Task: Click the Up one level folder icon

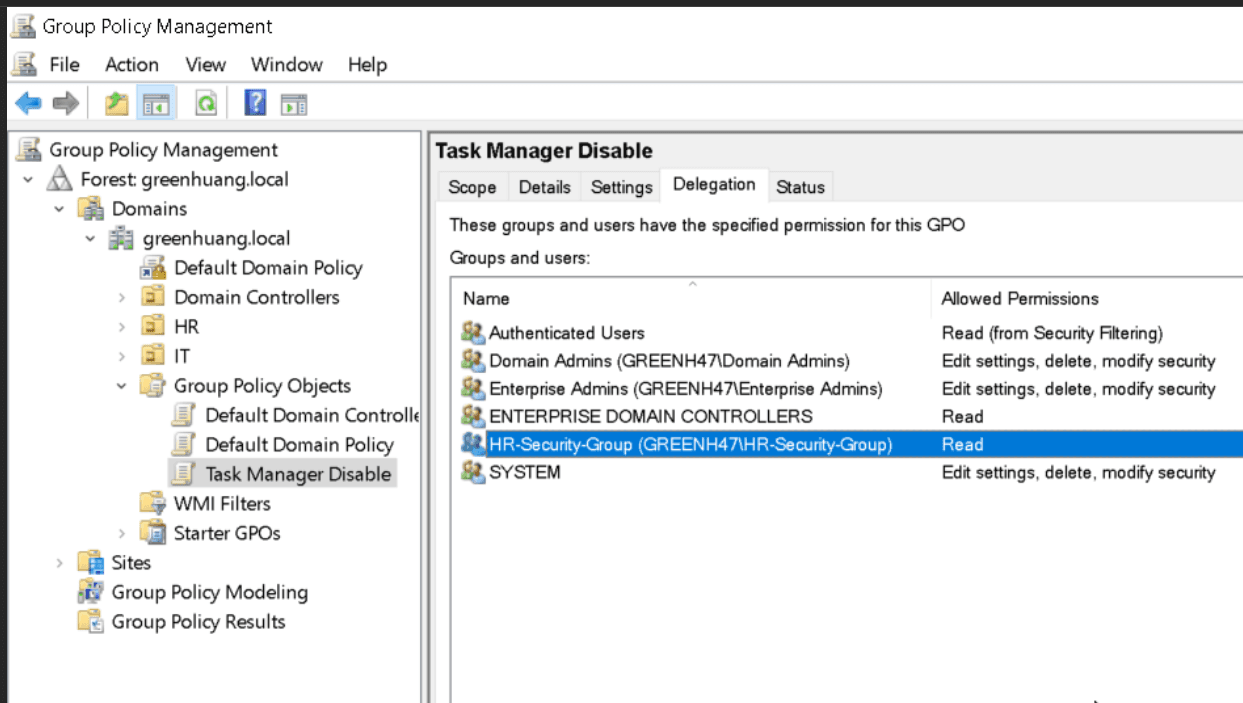Action: coord(117,102)
